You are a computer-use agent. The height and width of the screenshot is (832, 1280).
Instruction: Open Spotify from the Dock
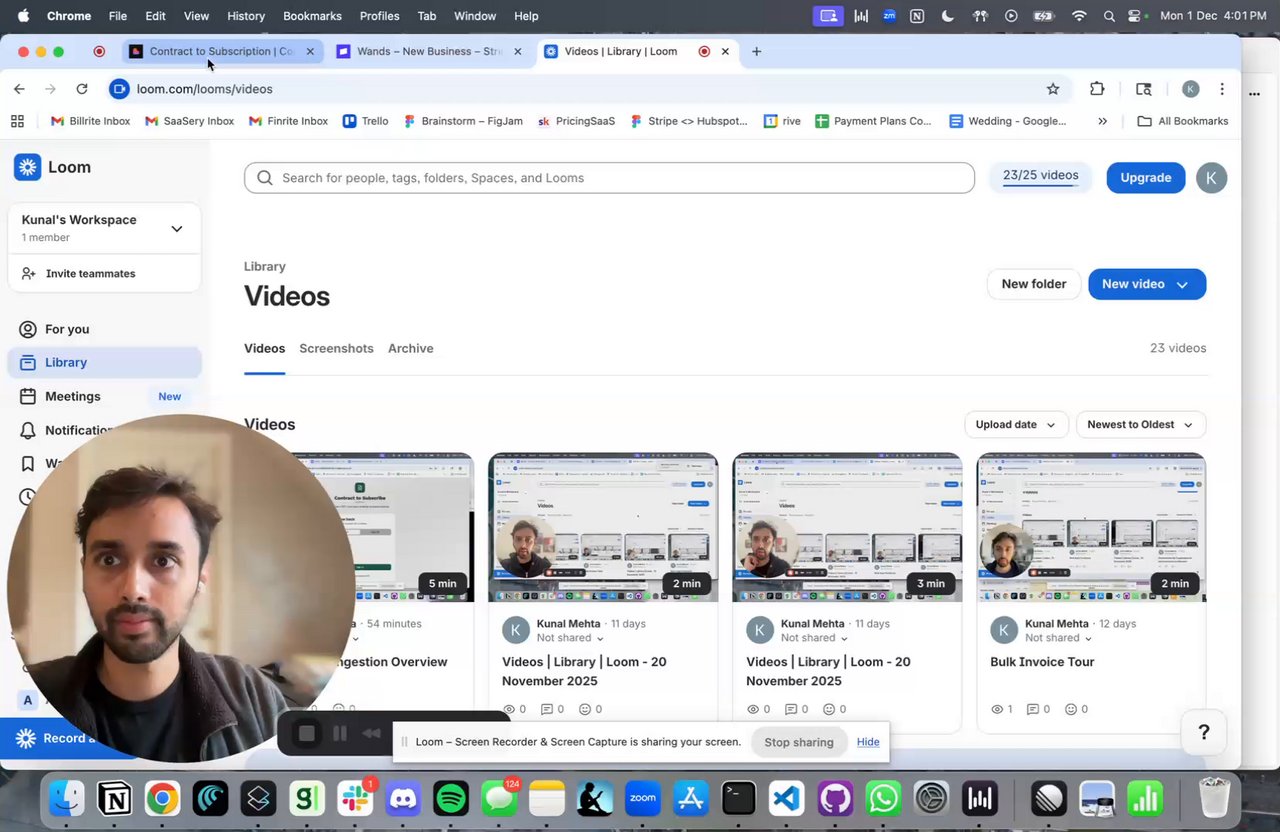pos(451,798)
